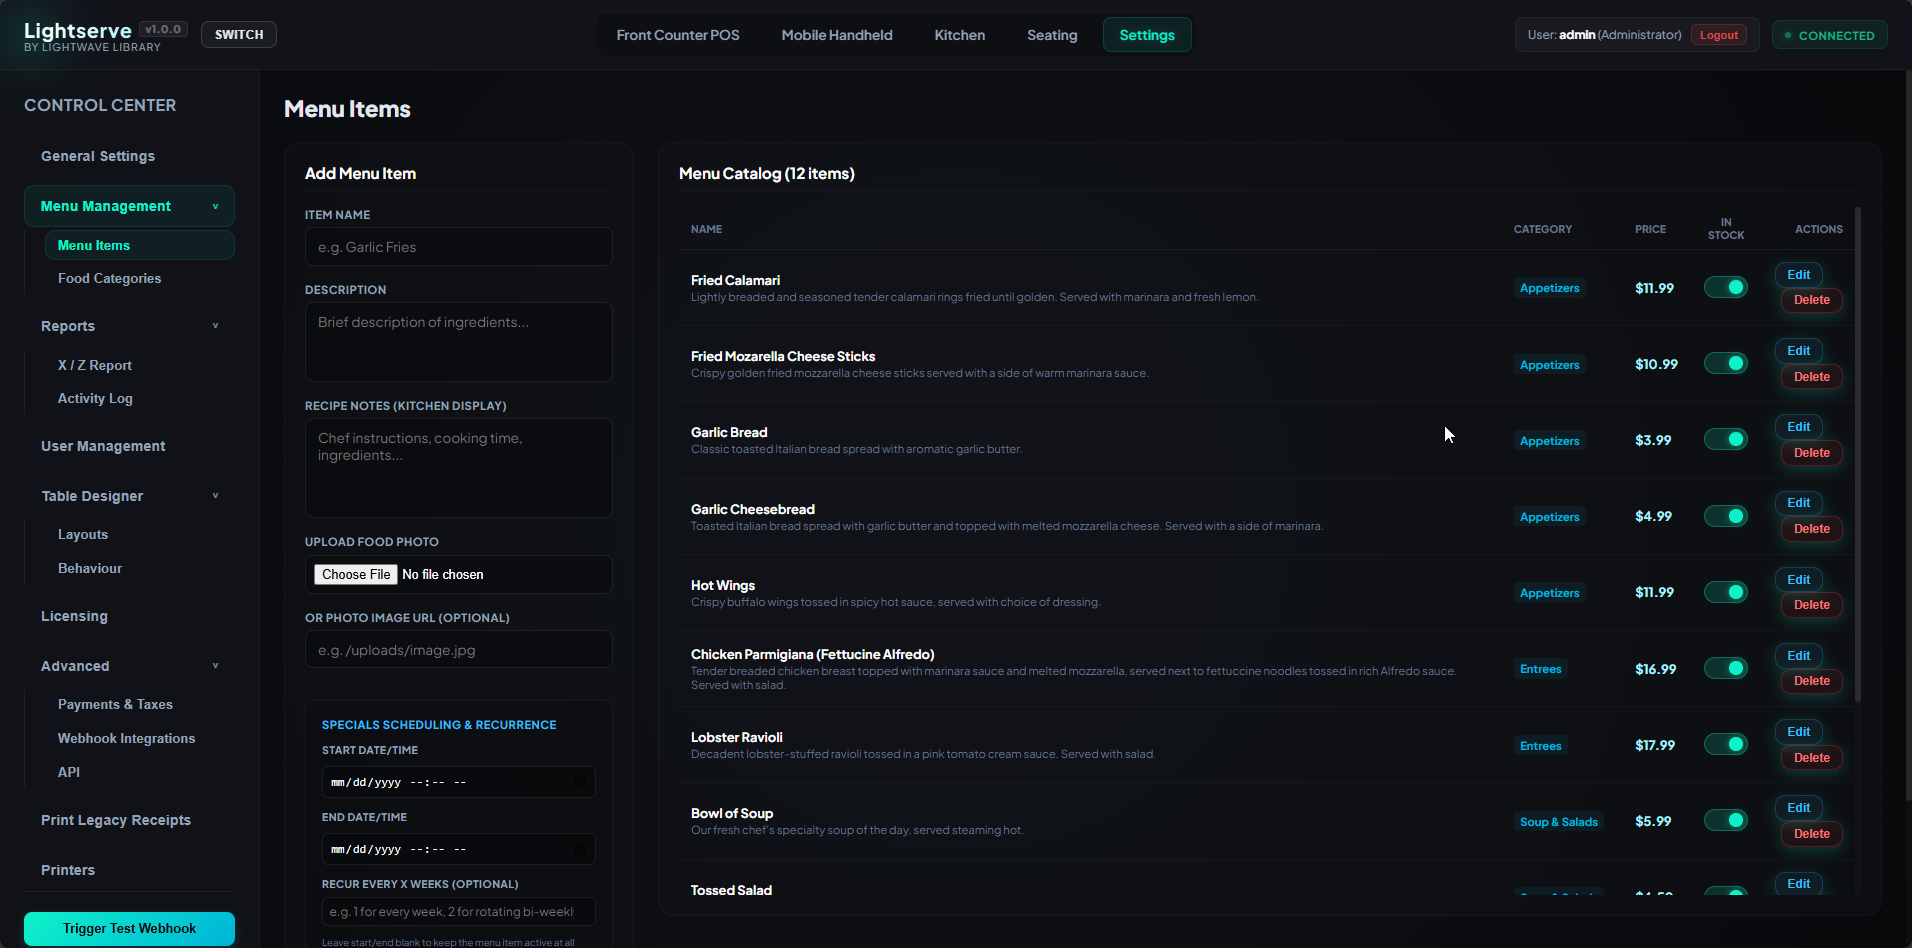Click the $16.99 price of Chicken Parmigiana

1655,669
